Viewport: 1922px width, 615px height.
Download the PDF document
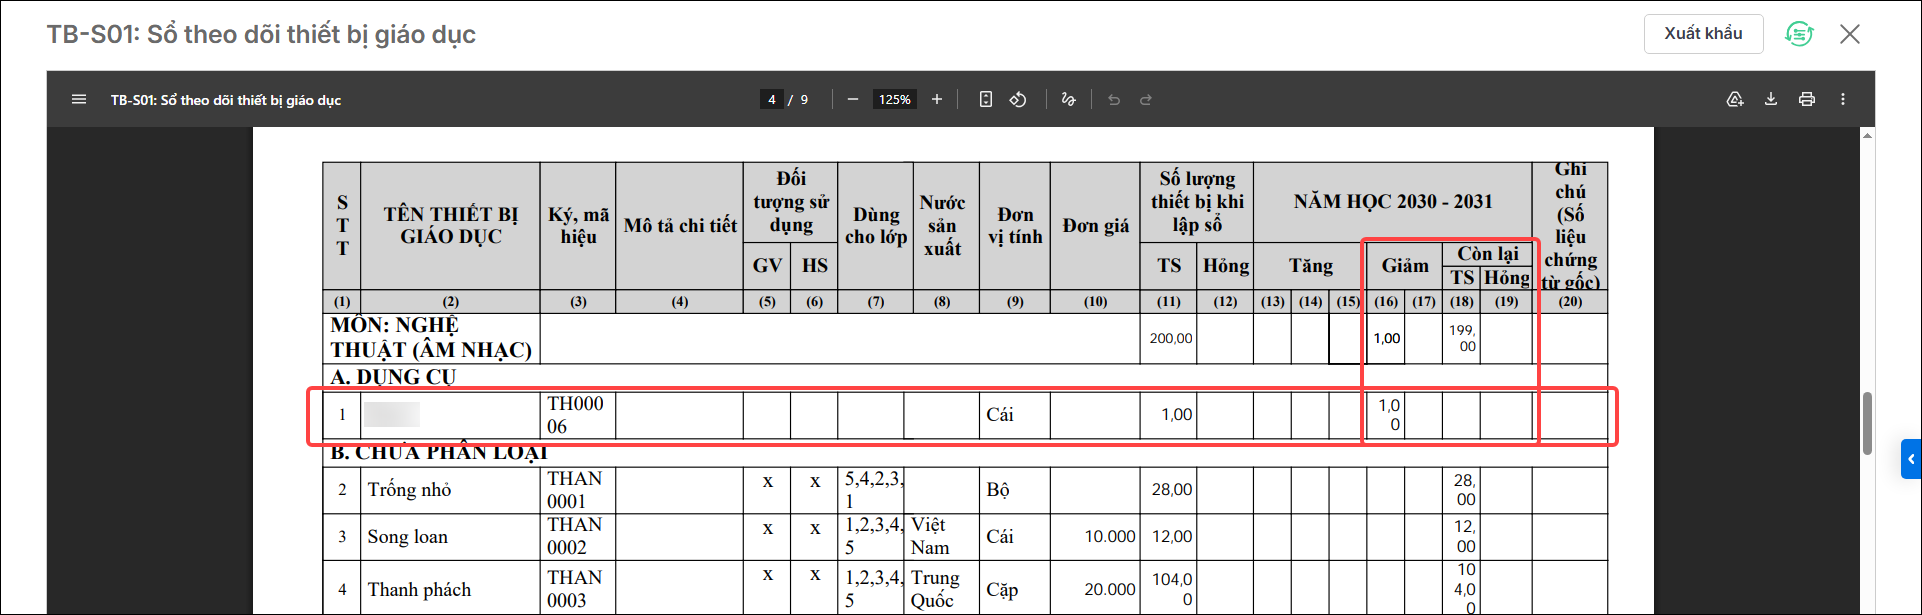click(x=1771, y=99)
